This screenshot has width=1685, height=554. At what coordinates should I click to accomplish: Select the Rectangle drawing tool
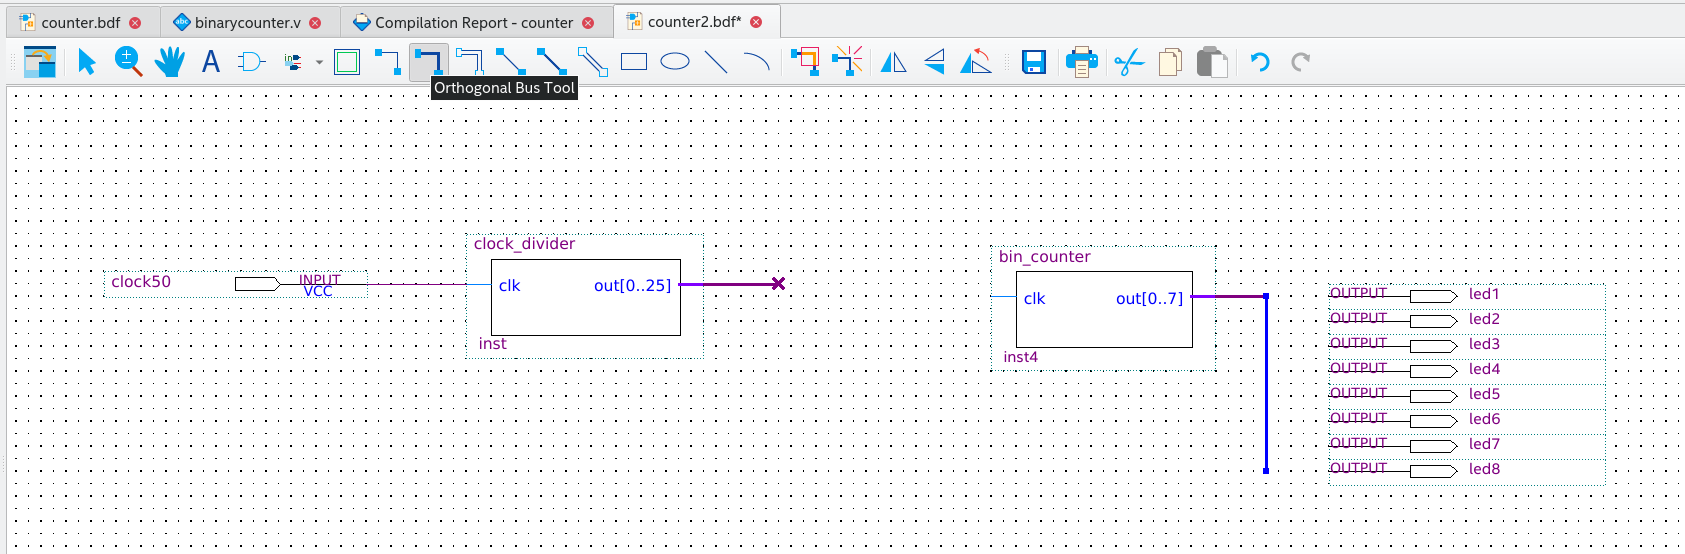point(634,62)
